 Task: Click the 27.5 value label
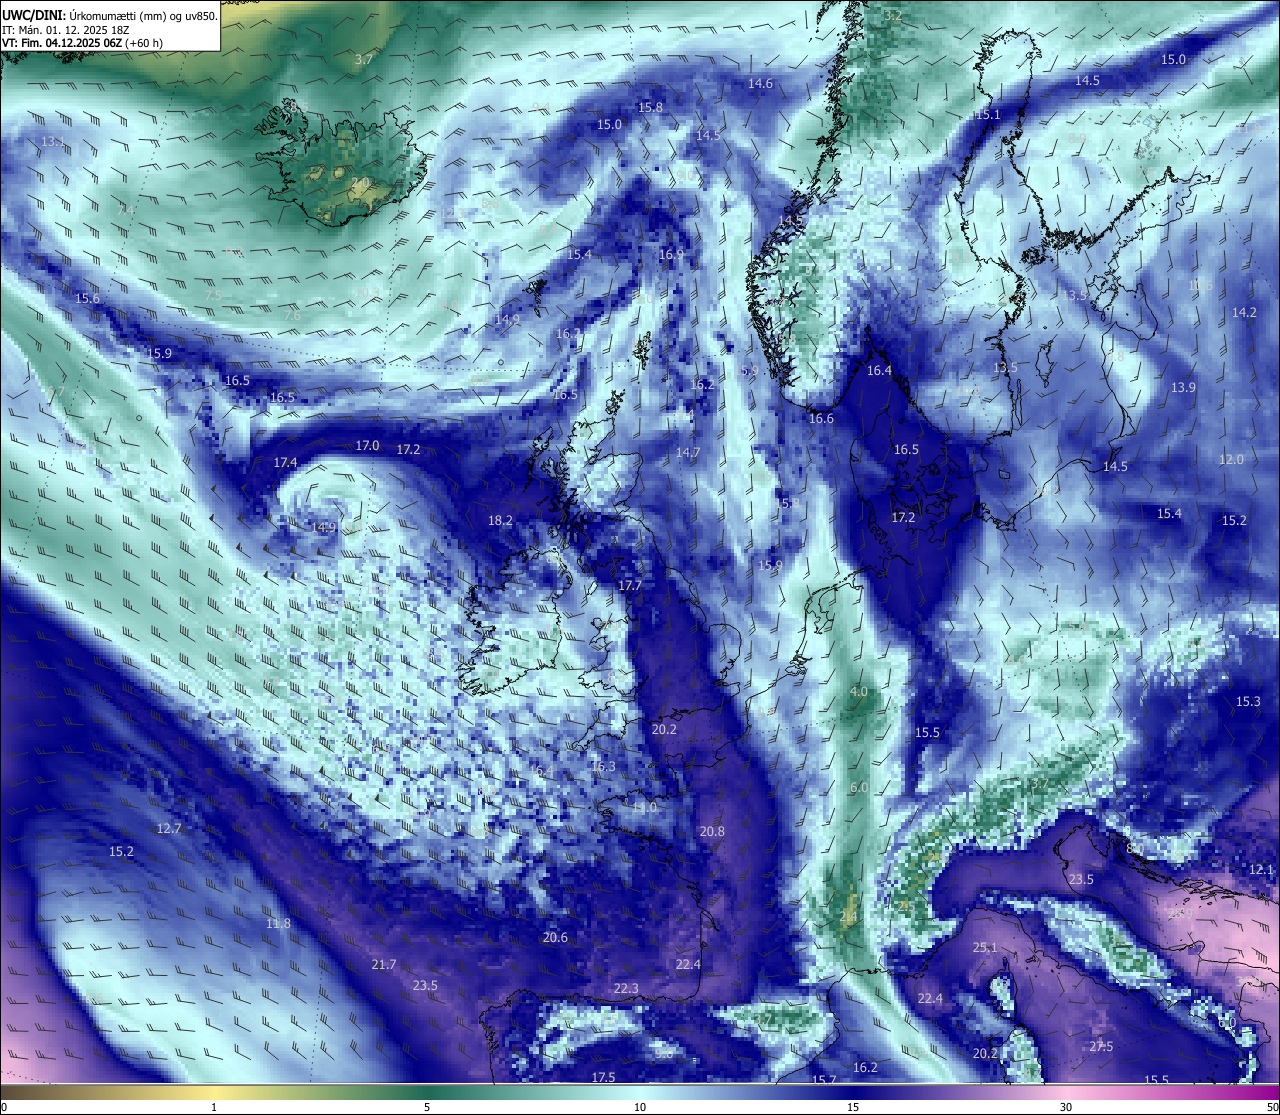coord(1101,1046)
